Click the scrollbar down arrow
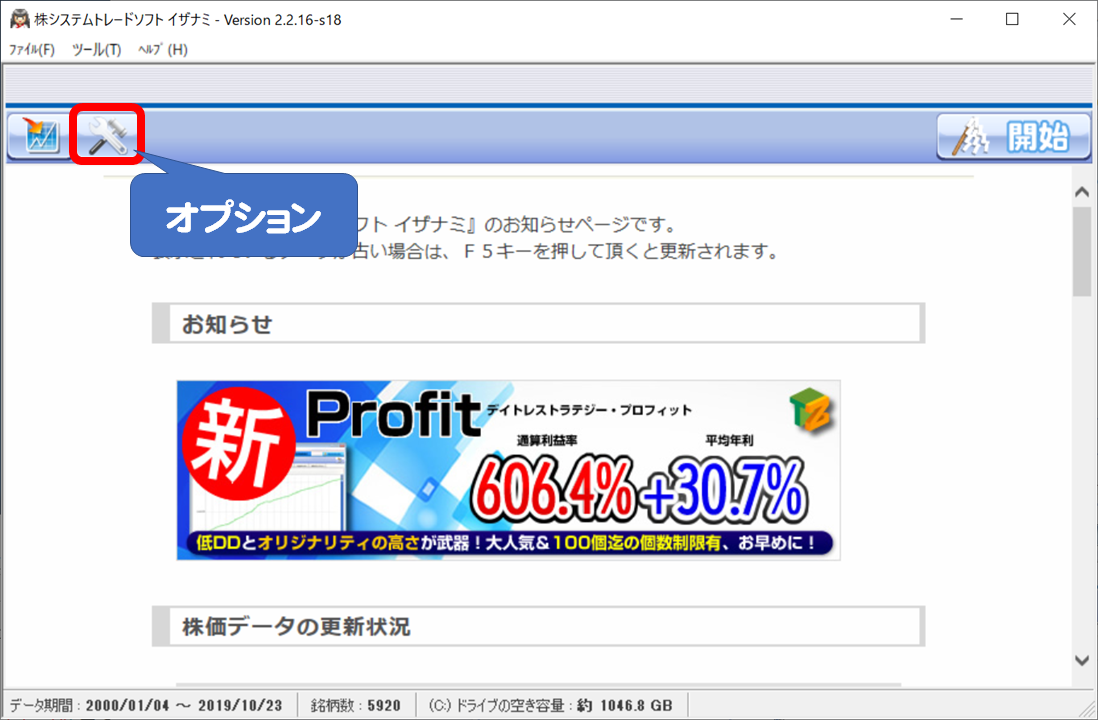The height and width of the screenshot is (720, 1098). (x=1082, y=660)
